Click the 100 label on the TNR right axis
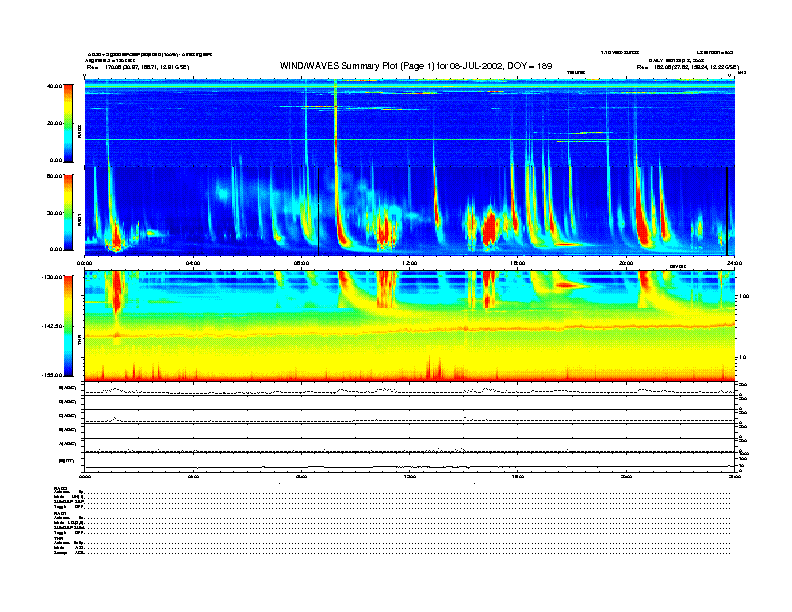 point(744,296)
